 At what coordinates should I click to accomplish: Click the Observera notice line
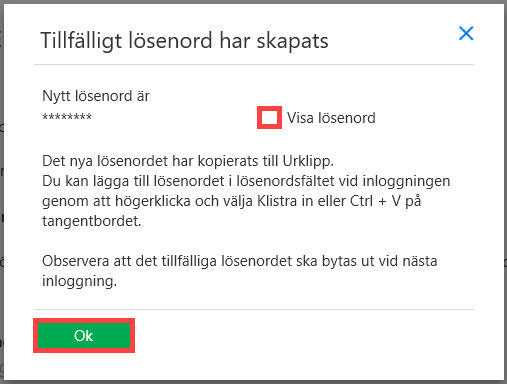tap(240, 261)
